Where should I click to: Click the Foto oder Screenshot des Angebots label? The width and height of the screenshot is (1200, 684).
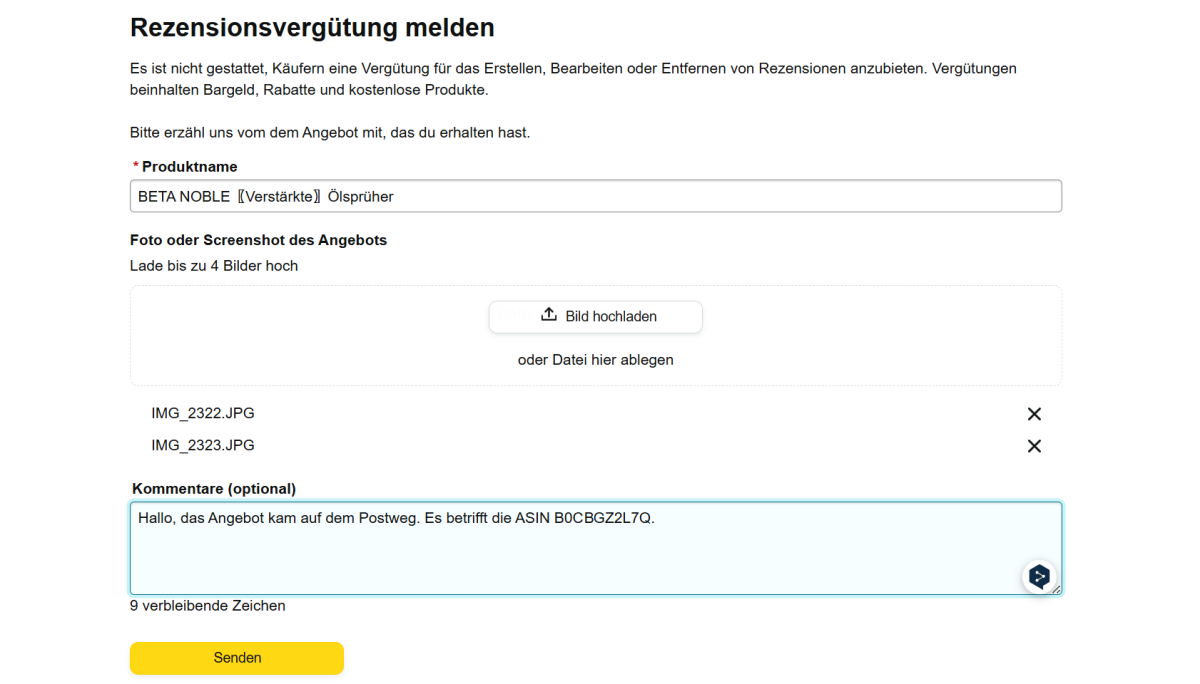(x=258, y=240)
